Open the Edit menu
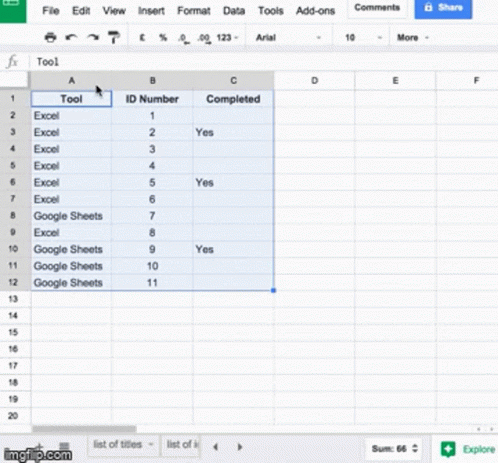The height and width of the screenshot is (463, 498). tap(81, 11)
